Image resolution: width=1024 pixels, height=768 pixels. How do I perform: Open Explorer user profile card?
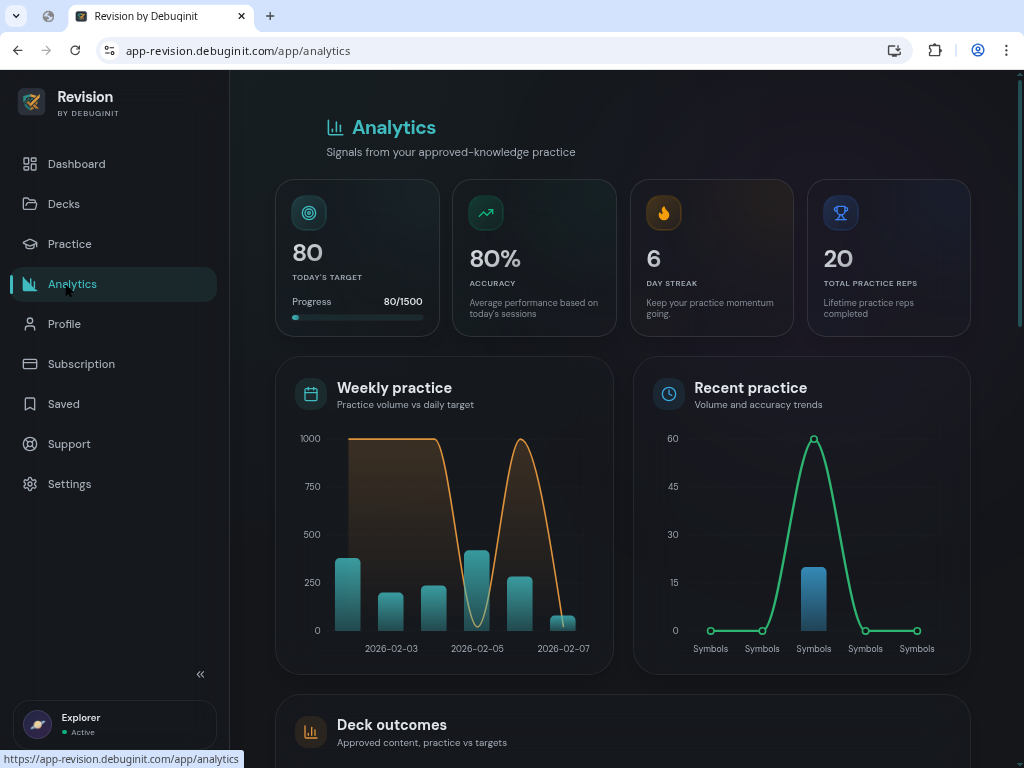click(x=114, y=724)
